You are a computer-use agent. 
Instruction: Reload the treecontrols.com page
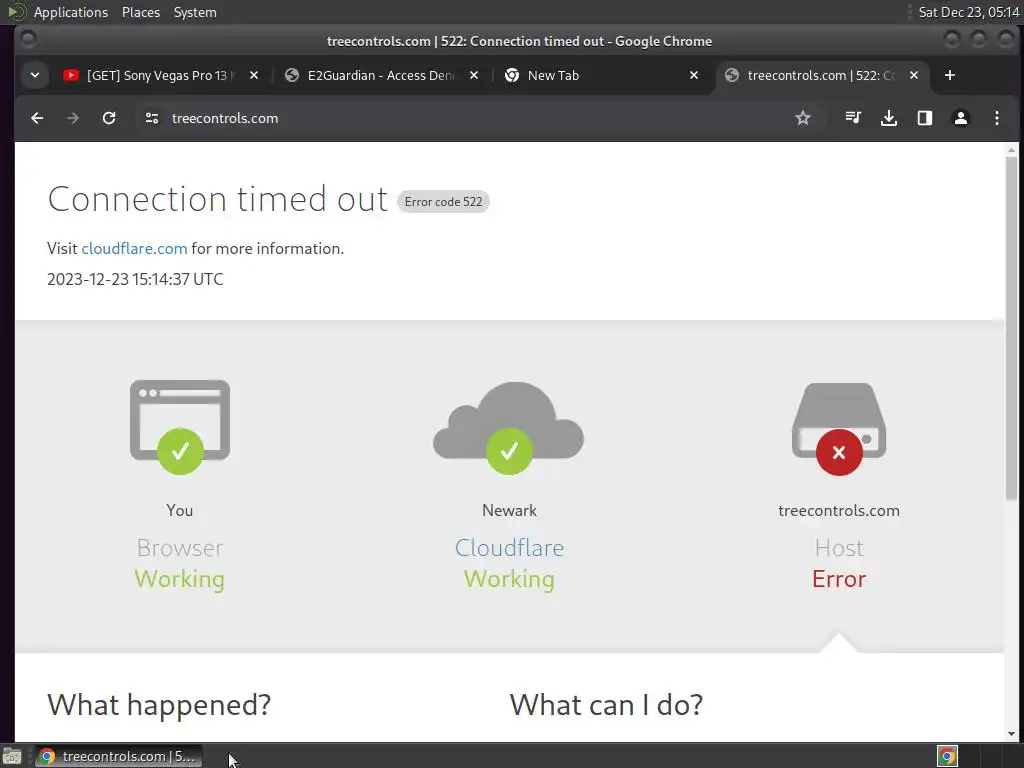pos(109,118)
